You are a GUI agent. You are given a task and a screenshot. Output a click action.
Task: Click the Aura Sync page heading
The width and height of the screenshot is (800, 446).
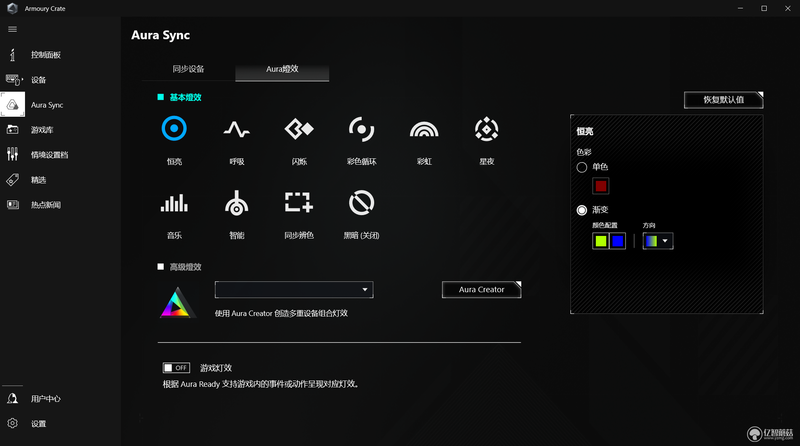tap(161, 35)
